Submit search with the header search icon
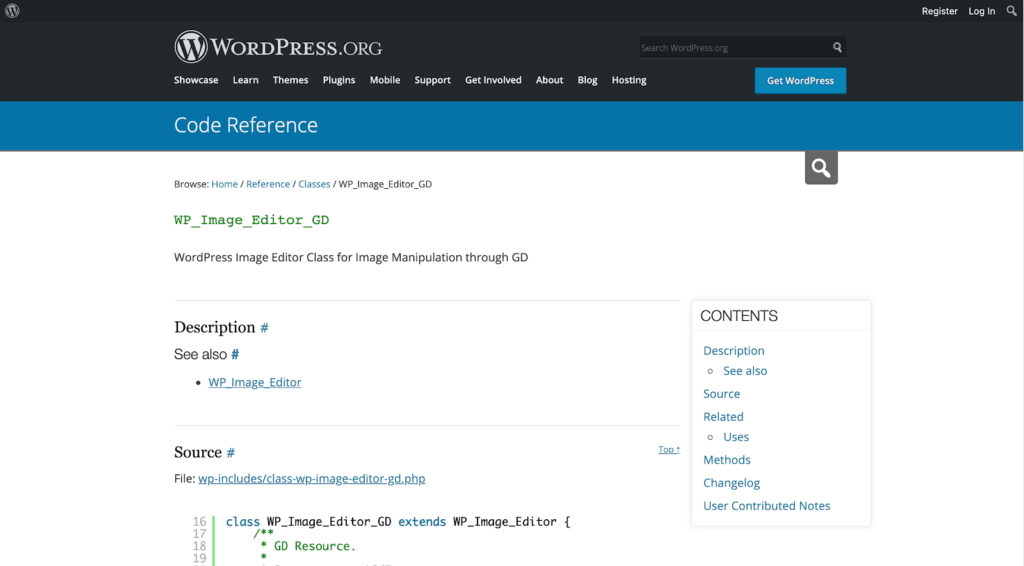This screenshot has height=566, width=1024. pyautogui.click(x=837, y=47)
